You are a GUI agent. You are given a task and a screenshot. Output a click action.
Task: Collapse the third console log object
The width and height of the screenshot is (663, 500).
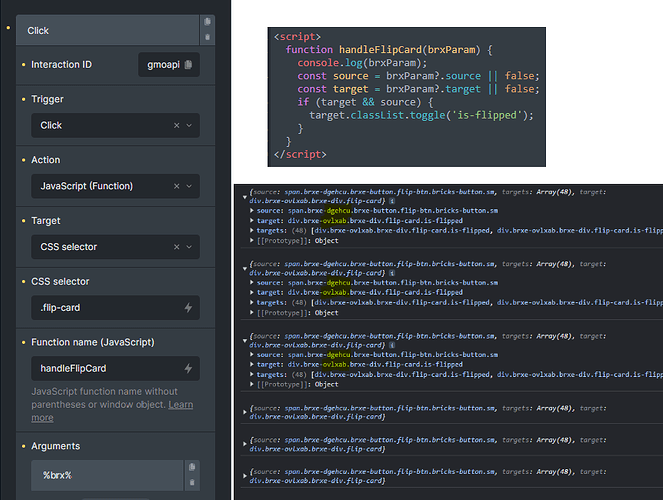244,341
